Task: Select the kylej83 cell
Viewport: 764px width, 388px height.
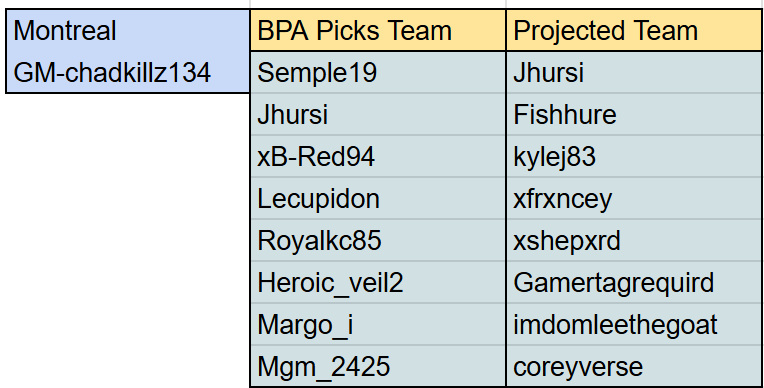Action: [634, 156]
